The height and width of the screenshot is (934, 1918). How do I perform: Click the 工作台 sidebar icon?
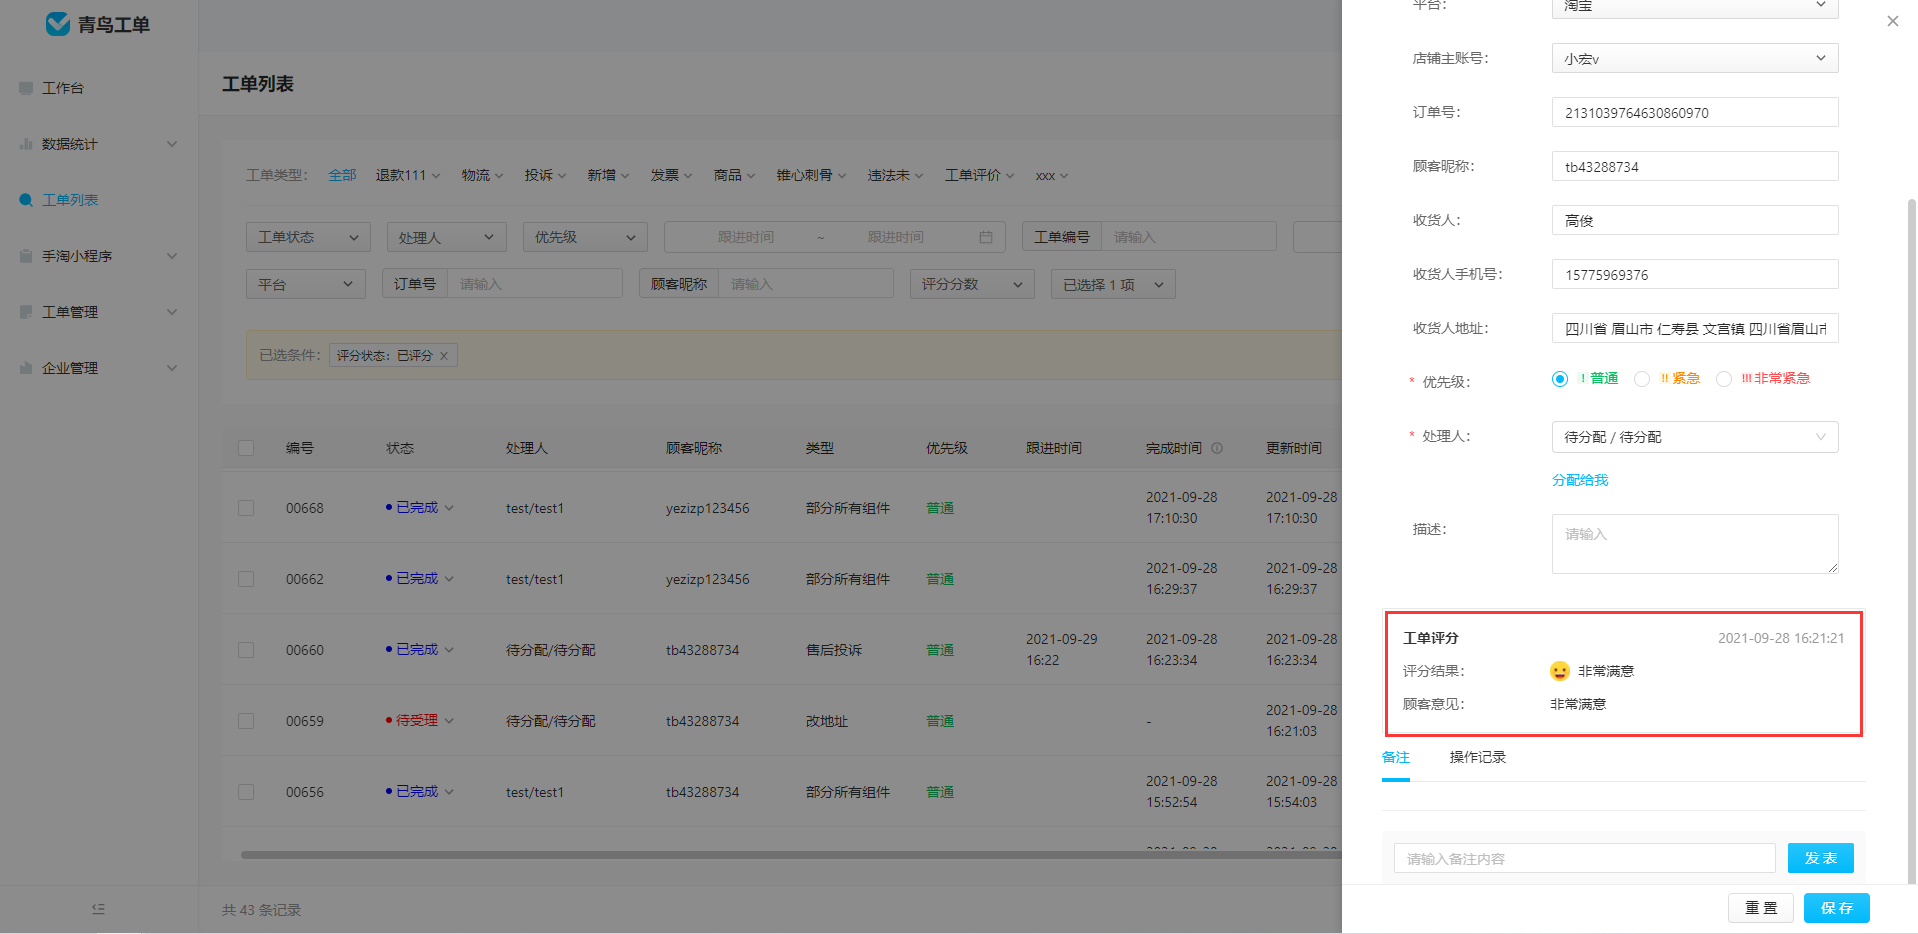point(26,88)
